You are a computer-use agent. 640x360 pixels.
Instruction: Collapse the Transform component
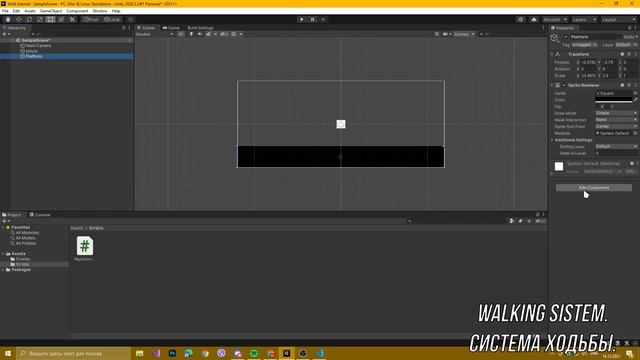[x=552, y=54]
